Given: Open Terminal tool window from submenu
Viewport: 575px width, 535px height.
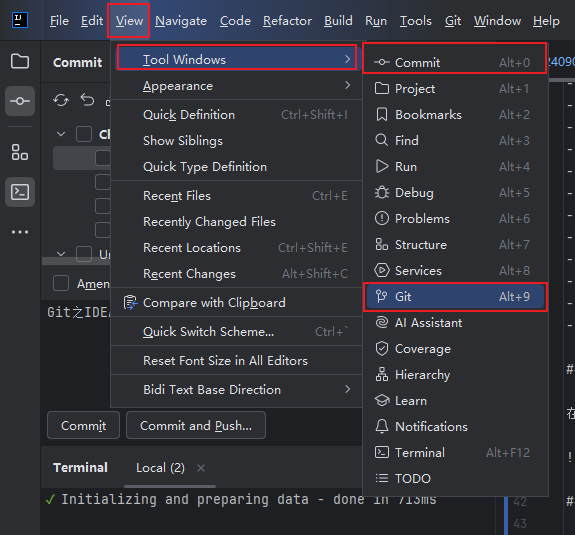Looking at the screenshot, I should coord(454,452).
